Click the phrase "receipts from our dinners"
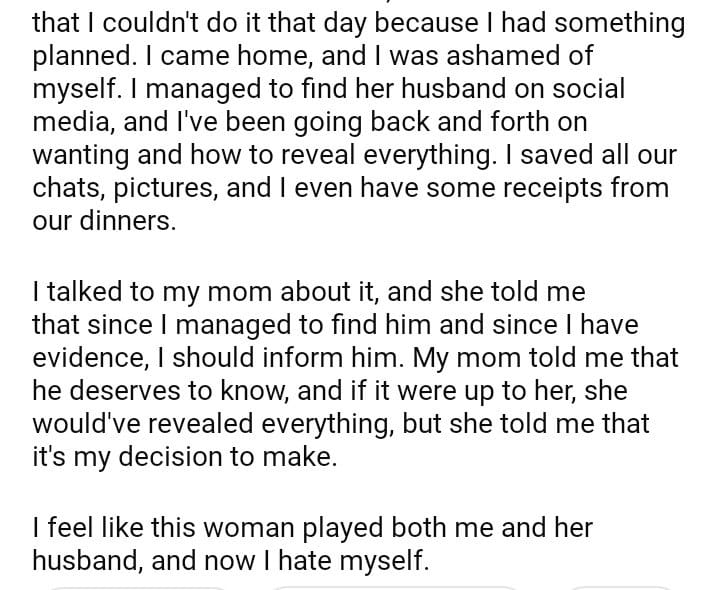This screenshot has height=590, width=720. click(x=572, y=189)
